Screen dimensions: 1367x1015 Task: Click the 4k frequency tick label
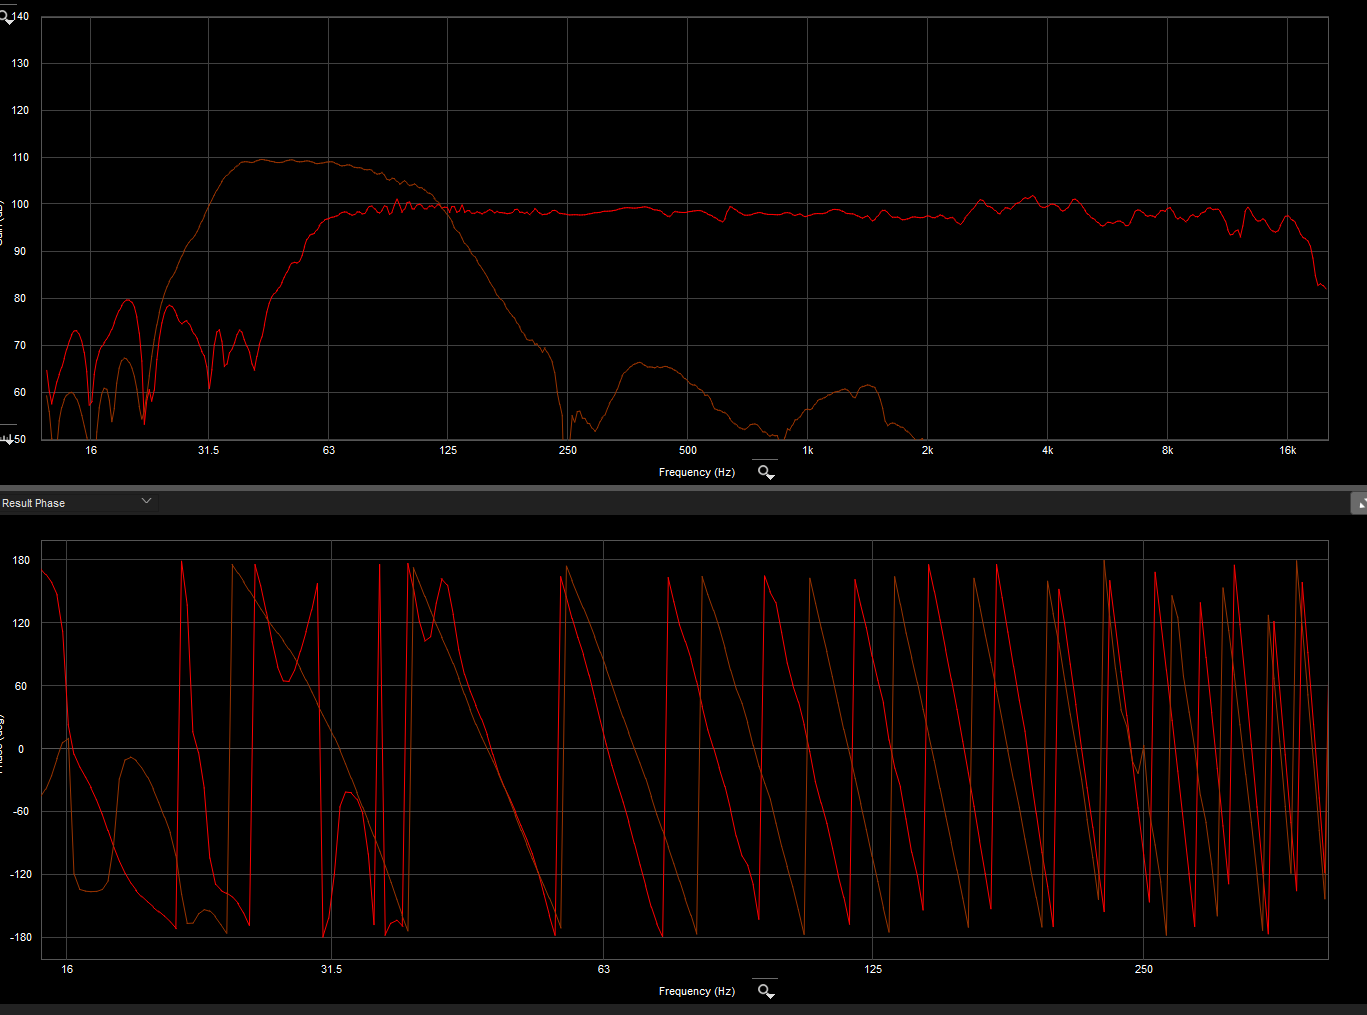coord(1047,450)
